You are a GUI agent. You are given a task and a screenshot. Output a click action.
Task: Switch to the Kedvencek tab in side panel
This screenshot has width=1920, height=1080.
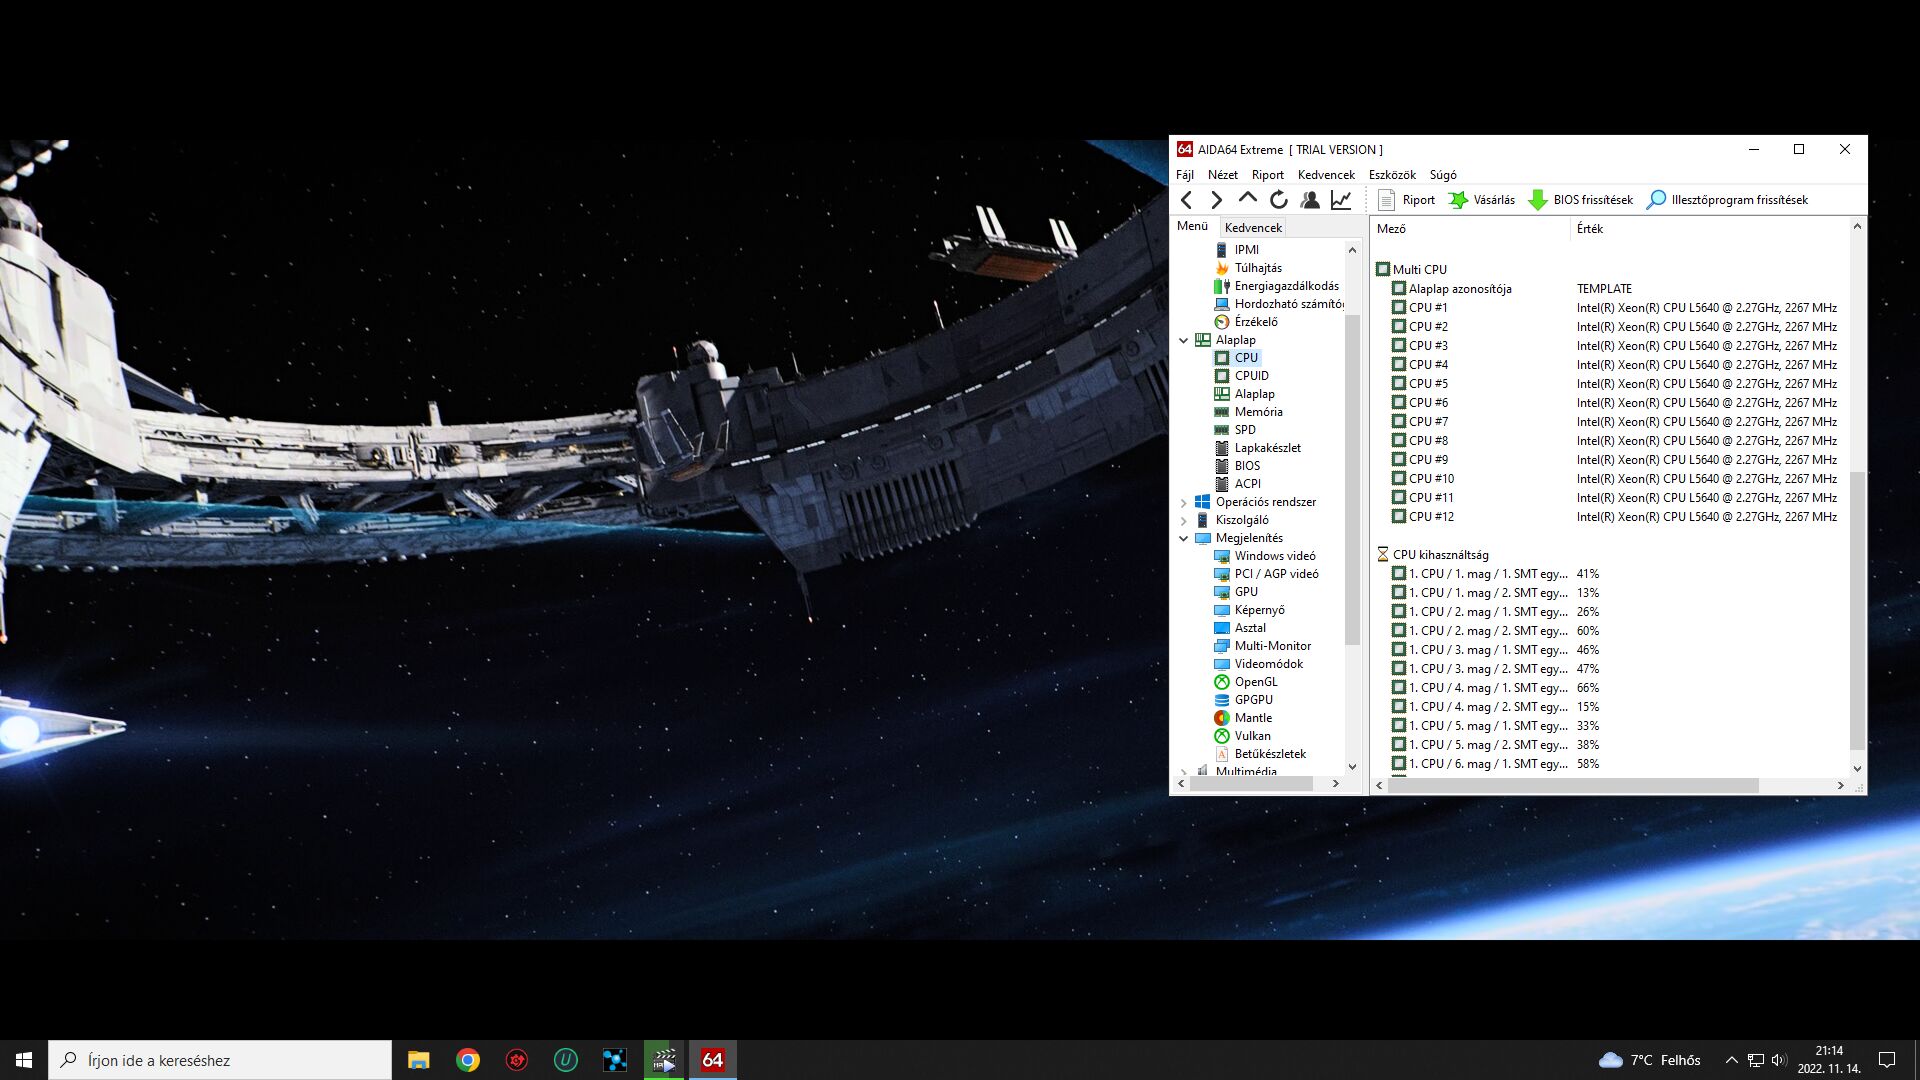point(1253,228)
